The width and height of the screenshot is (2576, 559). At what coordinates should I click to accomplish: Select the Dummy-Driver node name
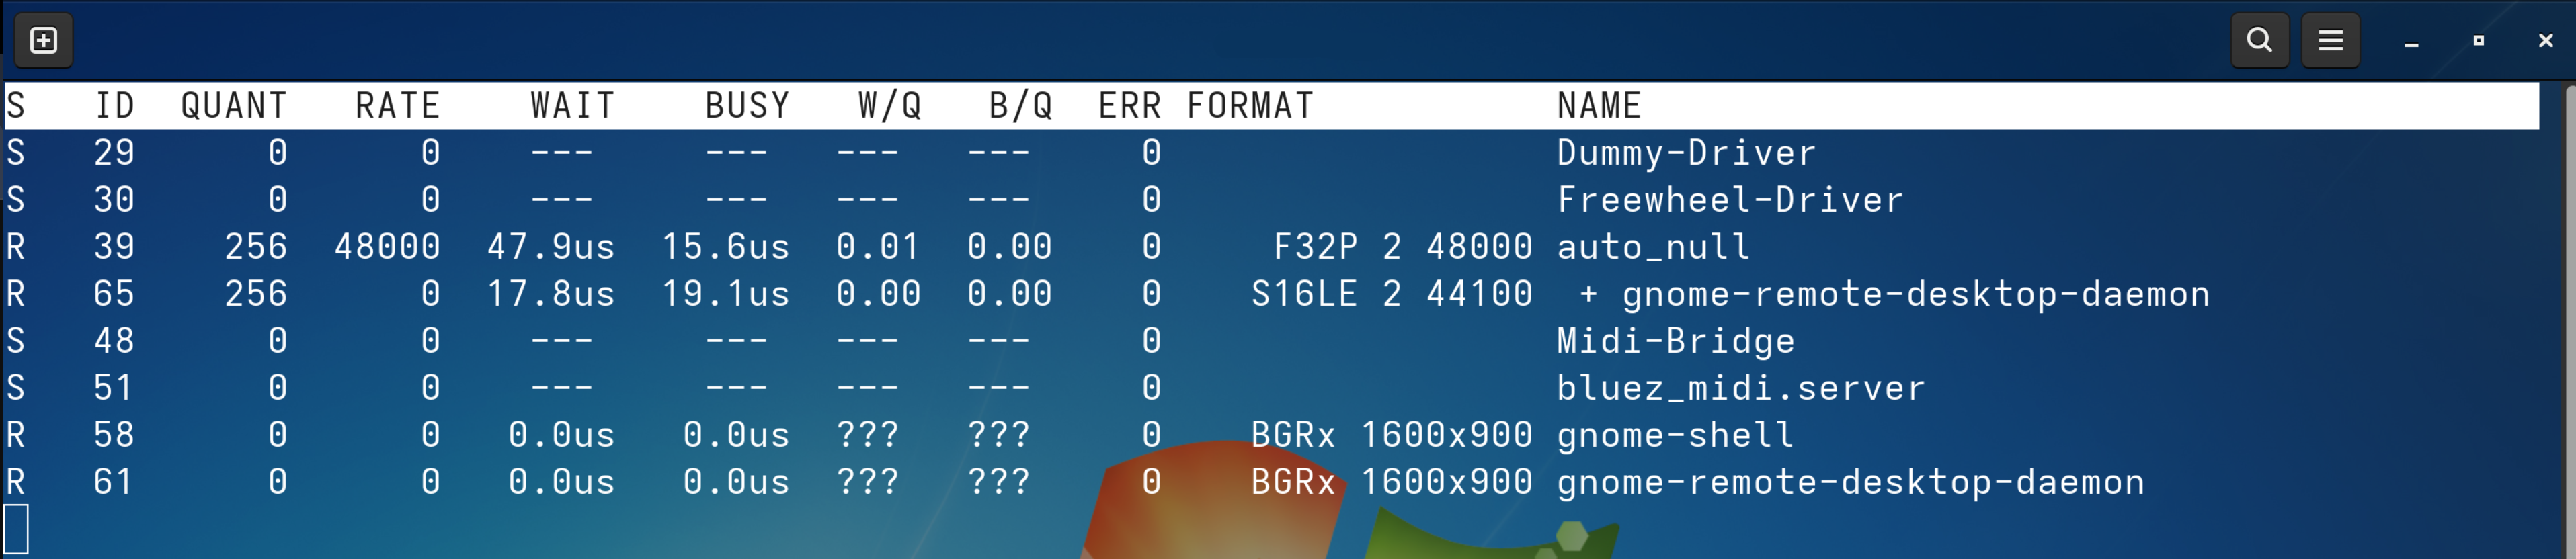[x=1686, y=153]
